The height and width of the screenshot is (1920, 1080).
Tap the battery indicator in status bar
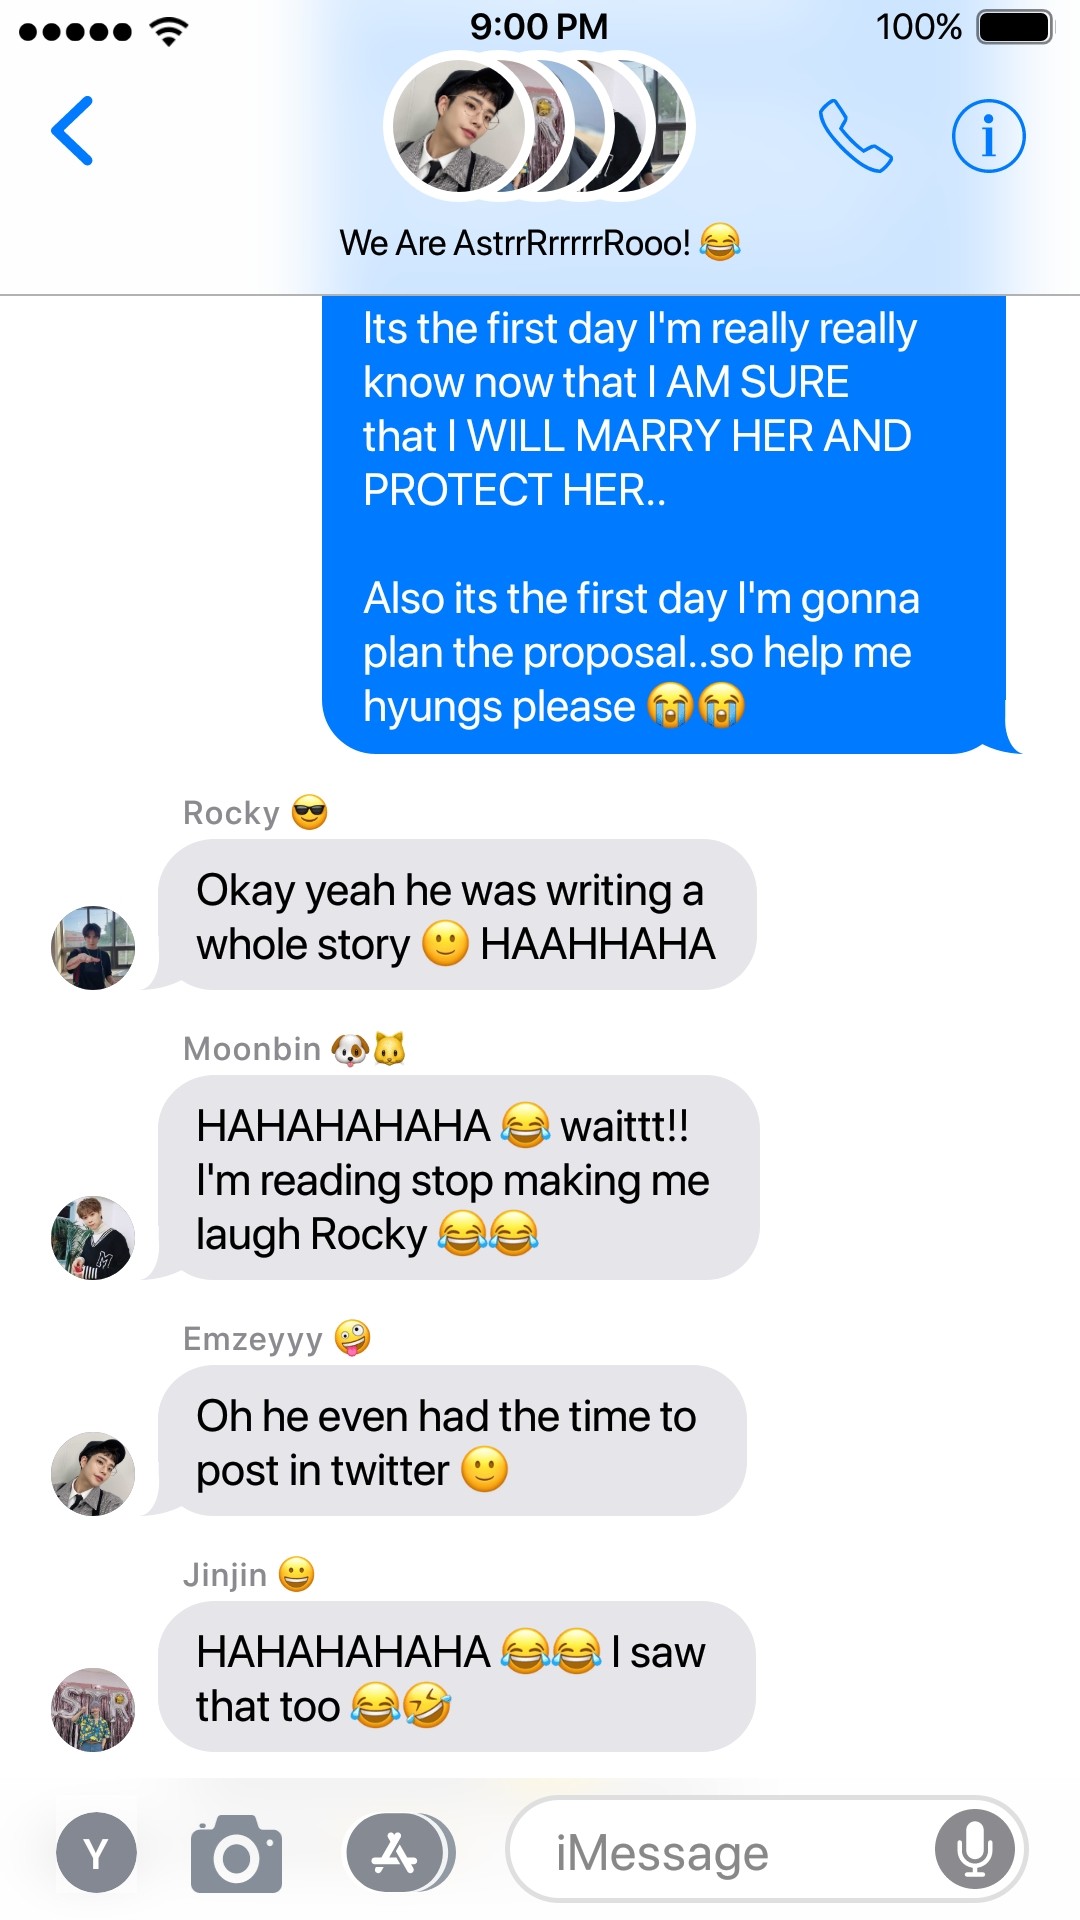(x=1015, y=27)
